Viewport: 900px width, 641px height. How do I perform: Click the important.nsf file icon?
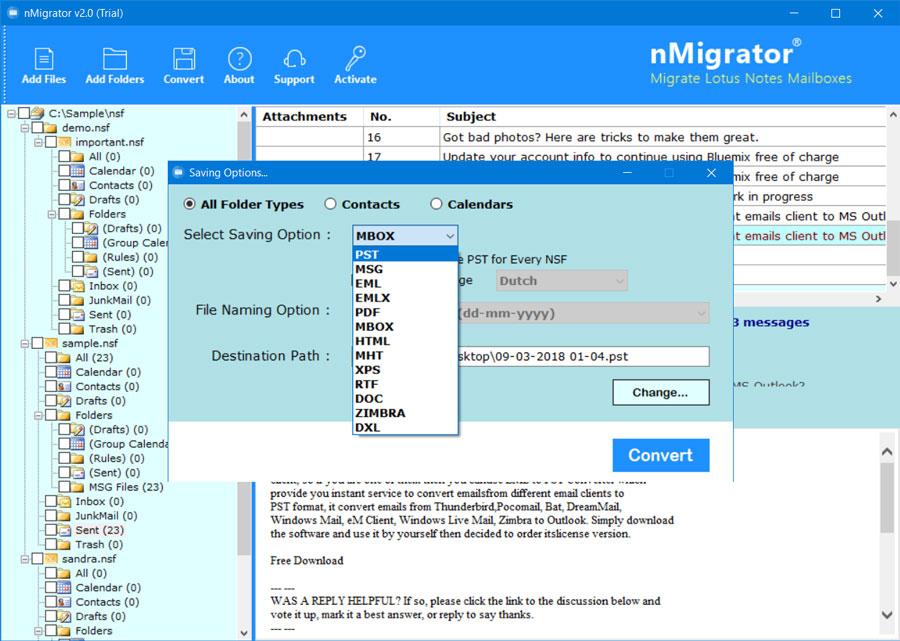65,142
